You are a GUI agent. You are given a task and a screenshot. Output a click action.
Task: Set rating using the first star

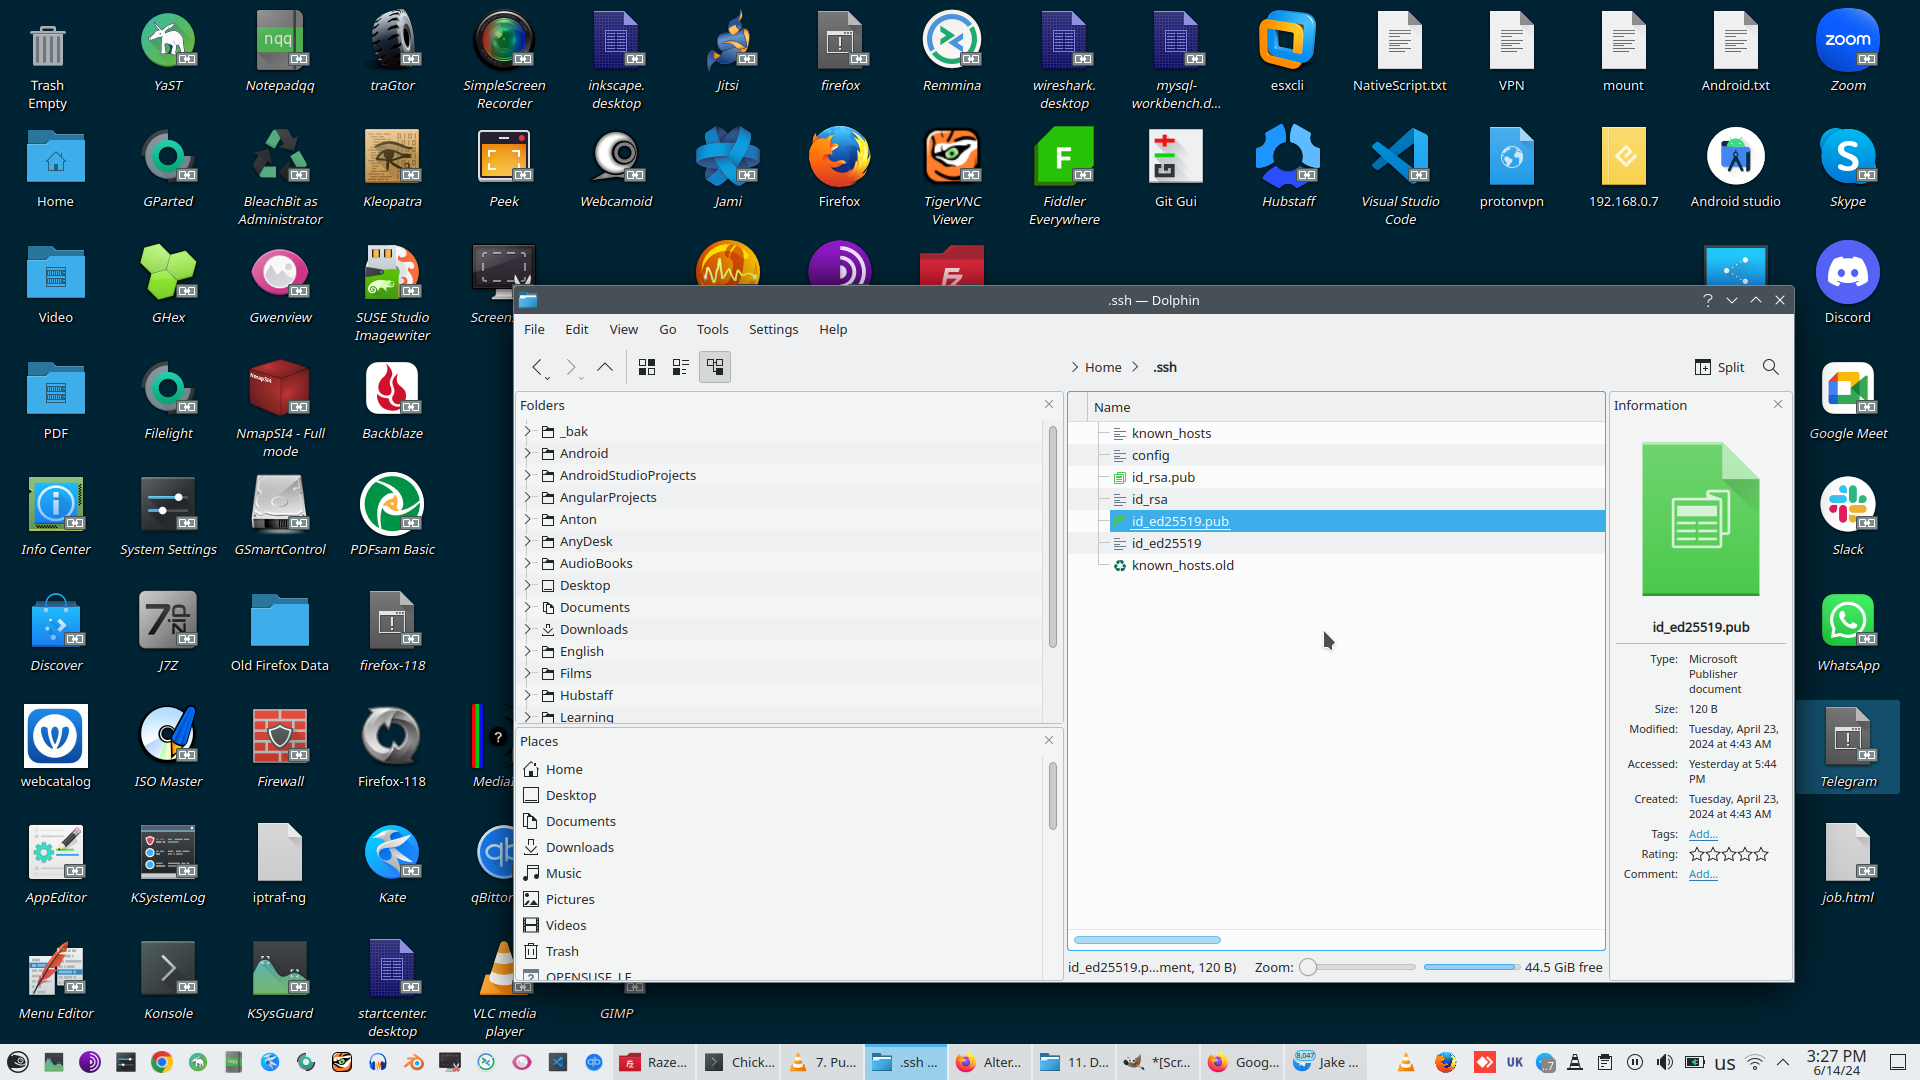[1697, 854]
